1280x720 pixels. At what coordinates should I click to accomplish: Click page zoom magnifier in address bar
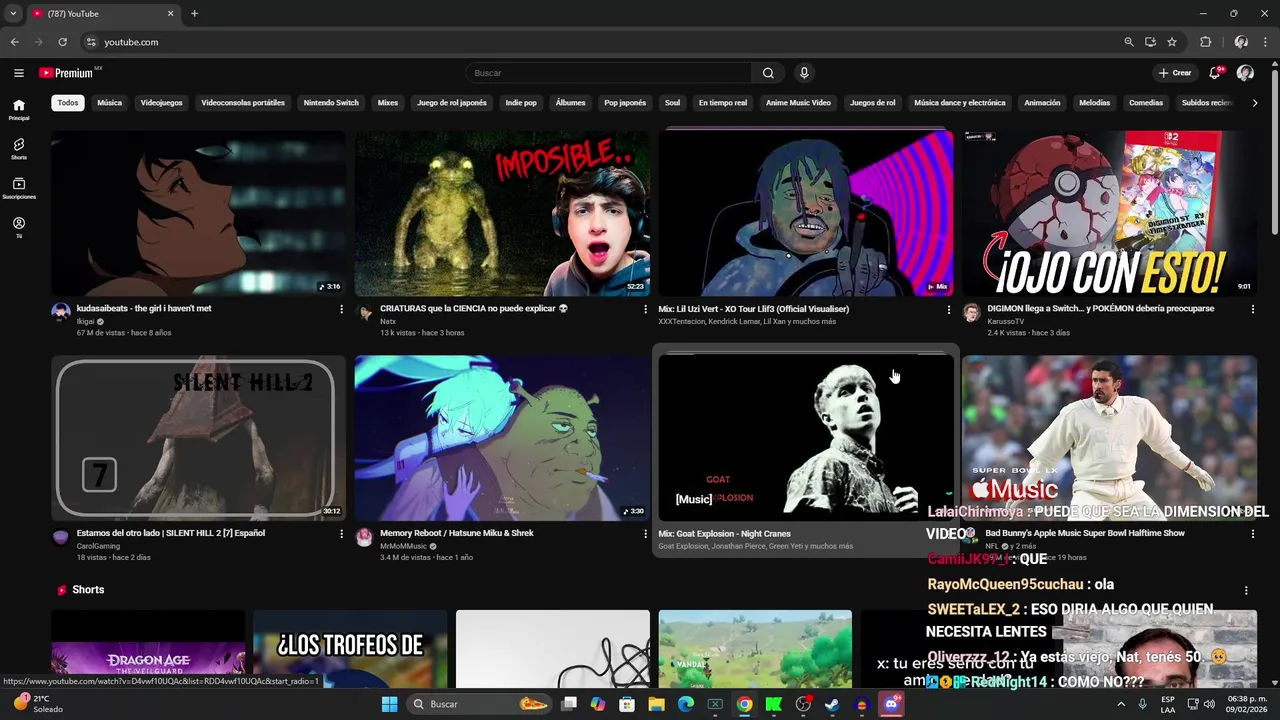pyautogui.click(x=1128, y=42)
